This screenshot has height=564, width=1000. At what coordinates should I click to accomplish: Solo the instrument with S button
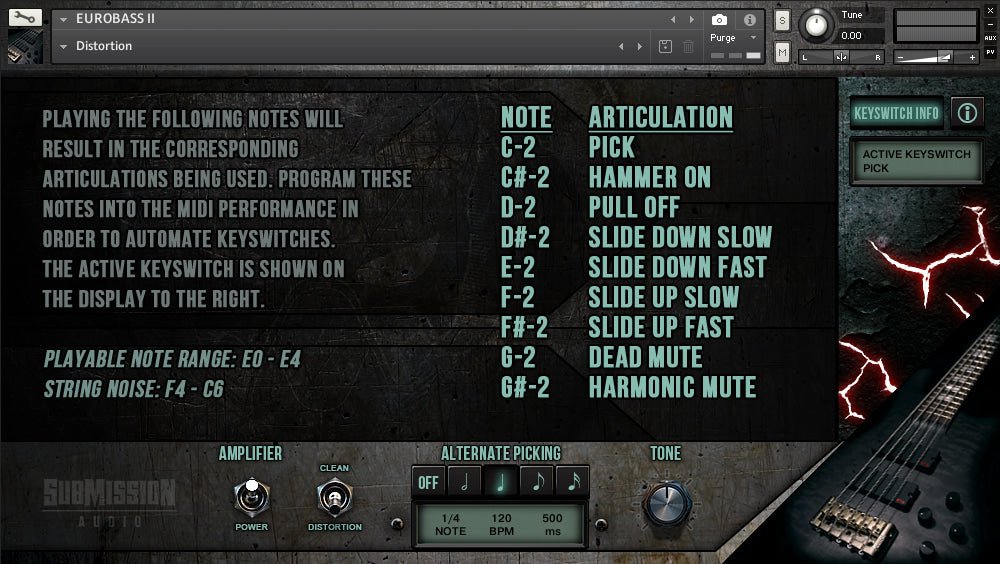(782, 20)
